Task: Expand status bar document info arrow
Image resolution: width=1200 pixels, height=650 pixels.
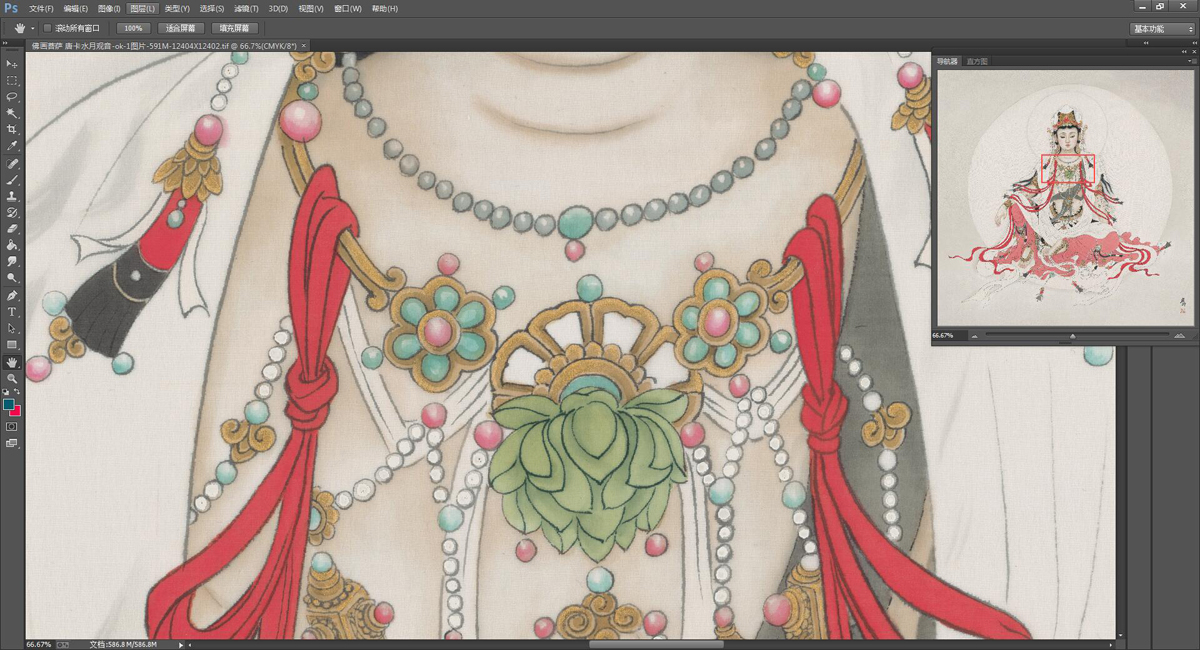Action: pos(180,645)
